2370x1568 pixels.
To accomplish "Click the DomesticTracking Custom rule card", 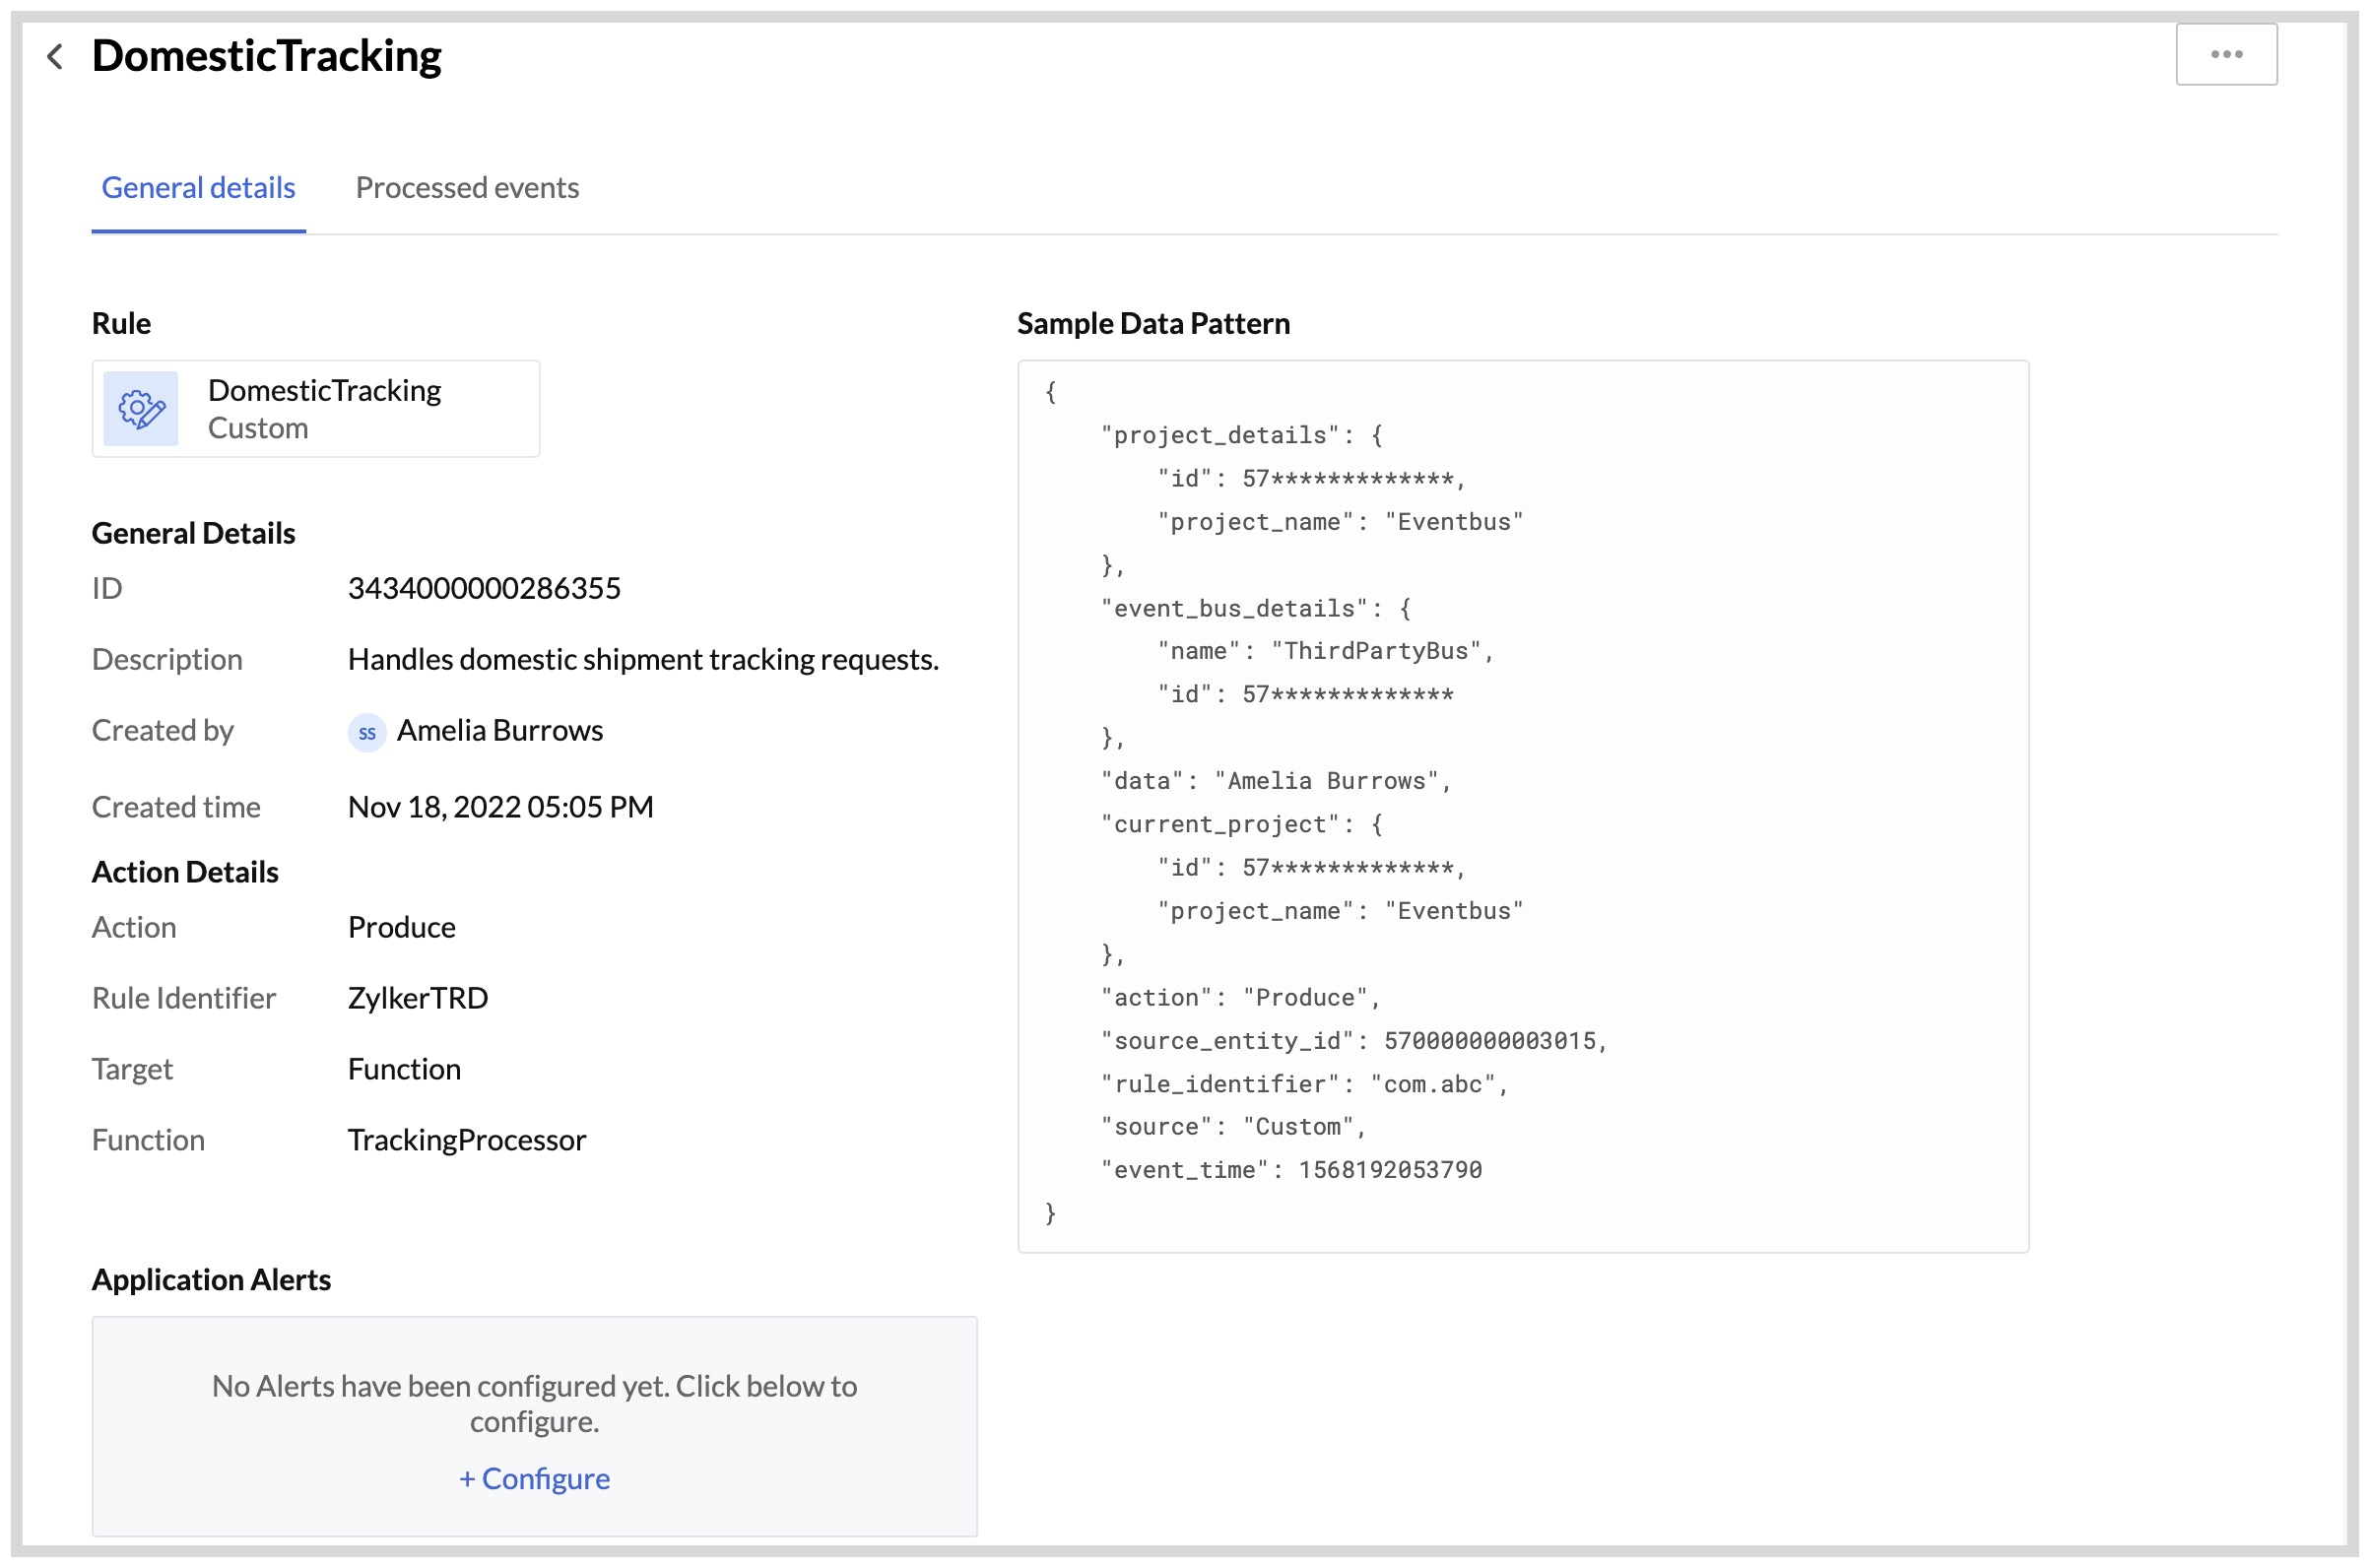I will coord(315,408).
